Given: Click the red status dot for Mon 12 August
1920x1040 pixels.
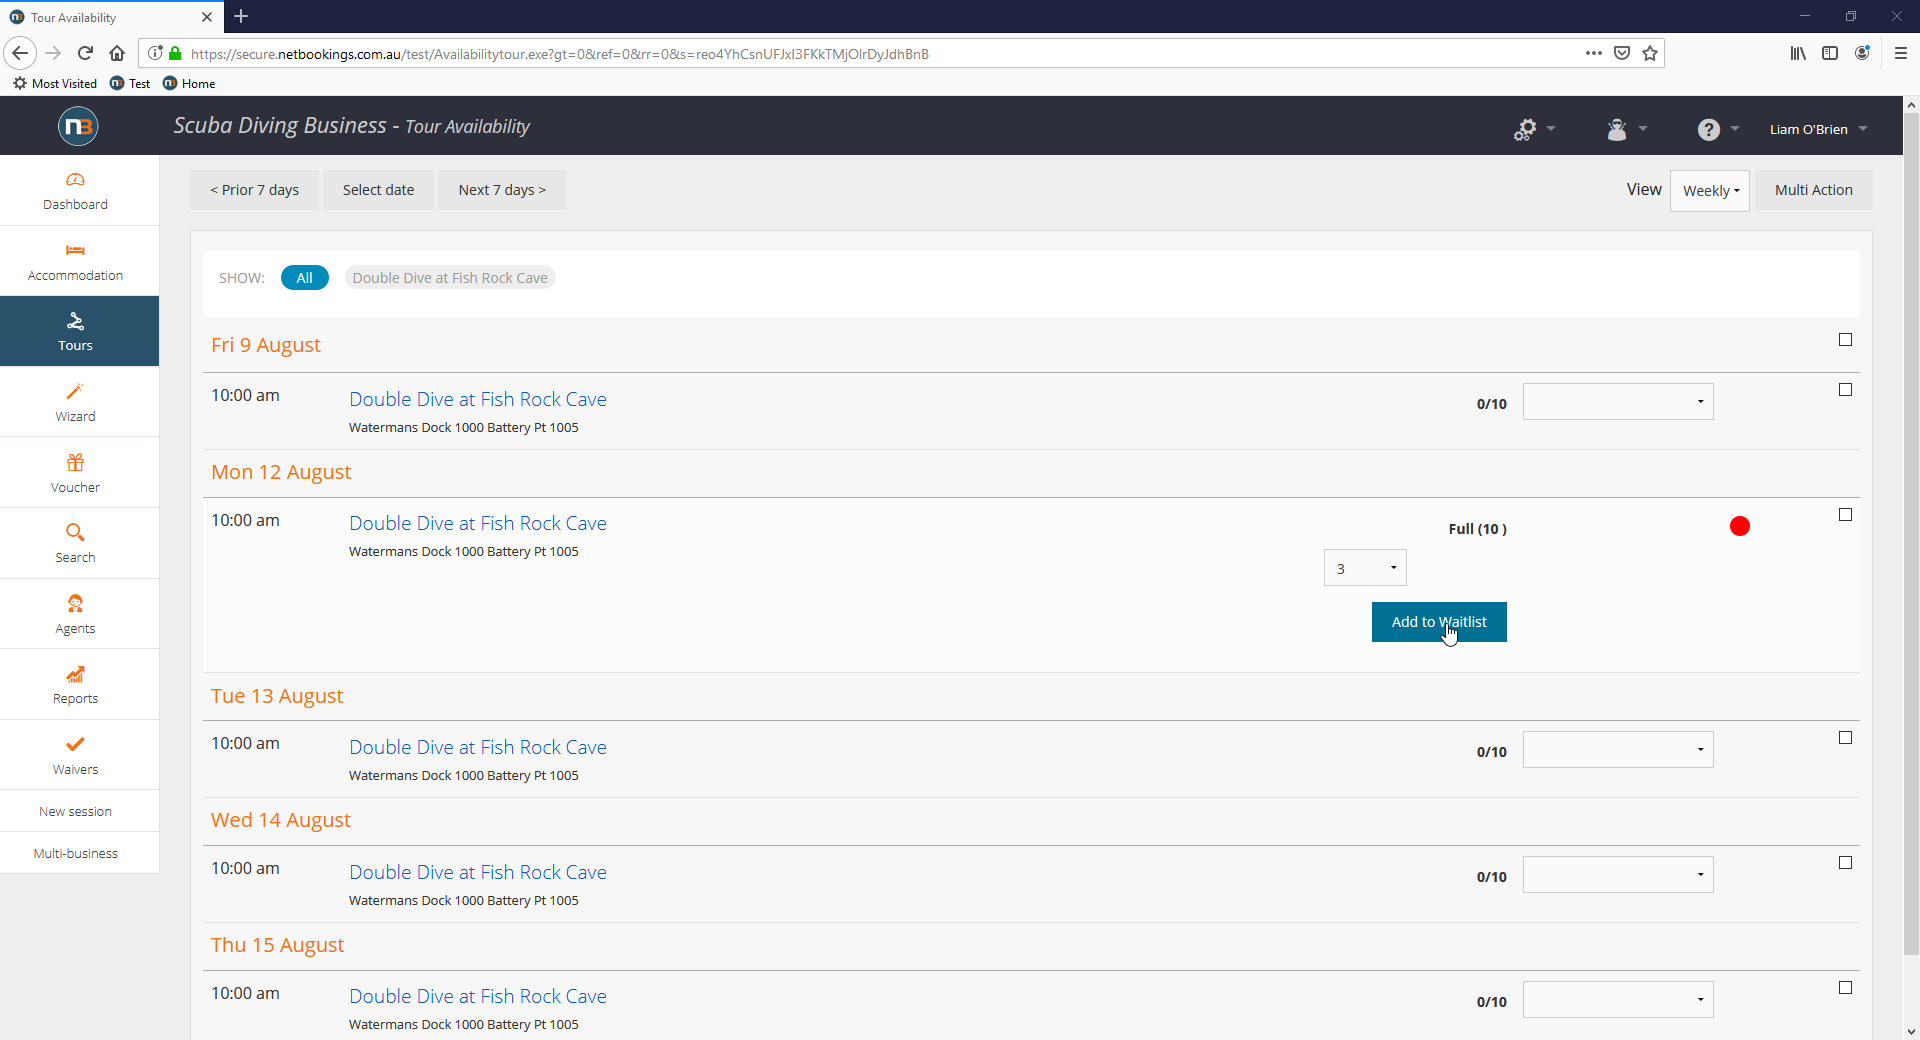Looking at the screenshot, I should 1740,526.
